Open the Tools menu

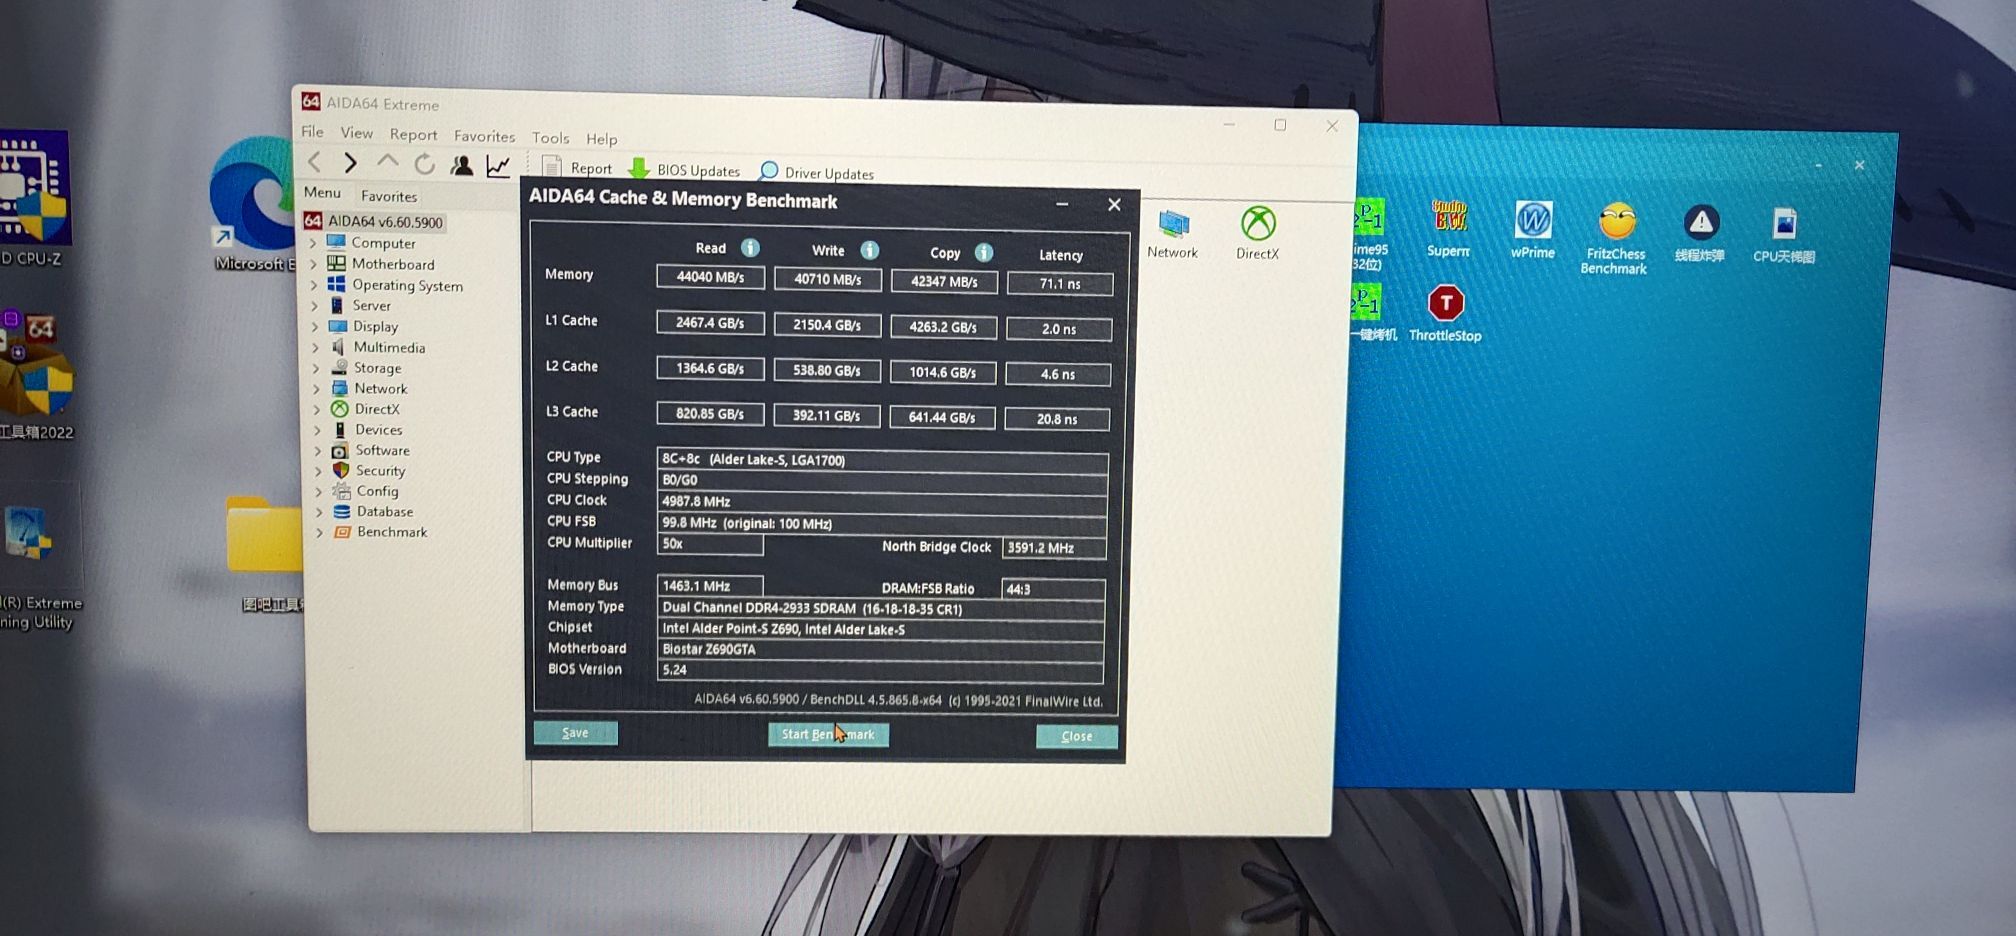[x=550, y=137]
